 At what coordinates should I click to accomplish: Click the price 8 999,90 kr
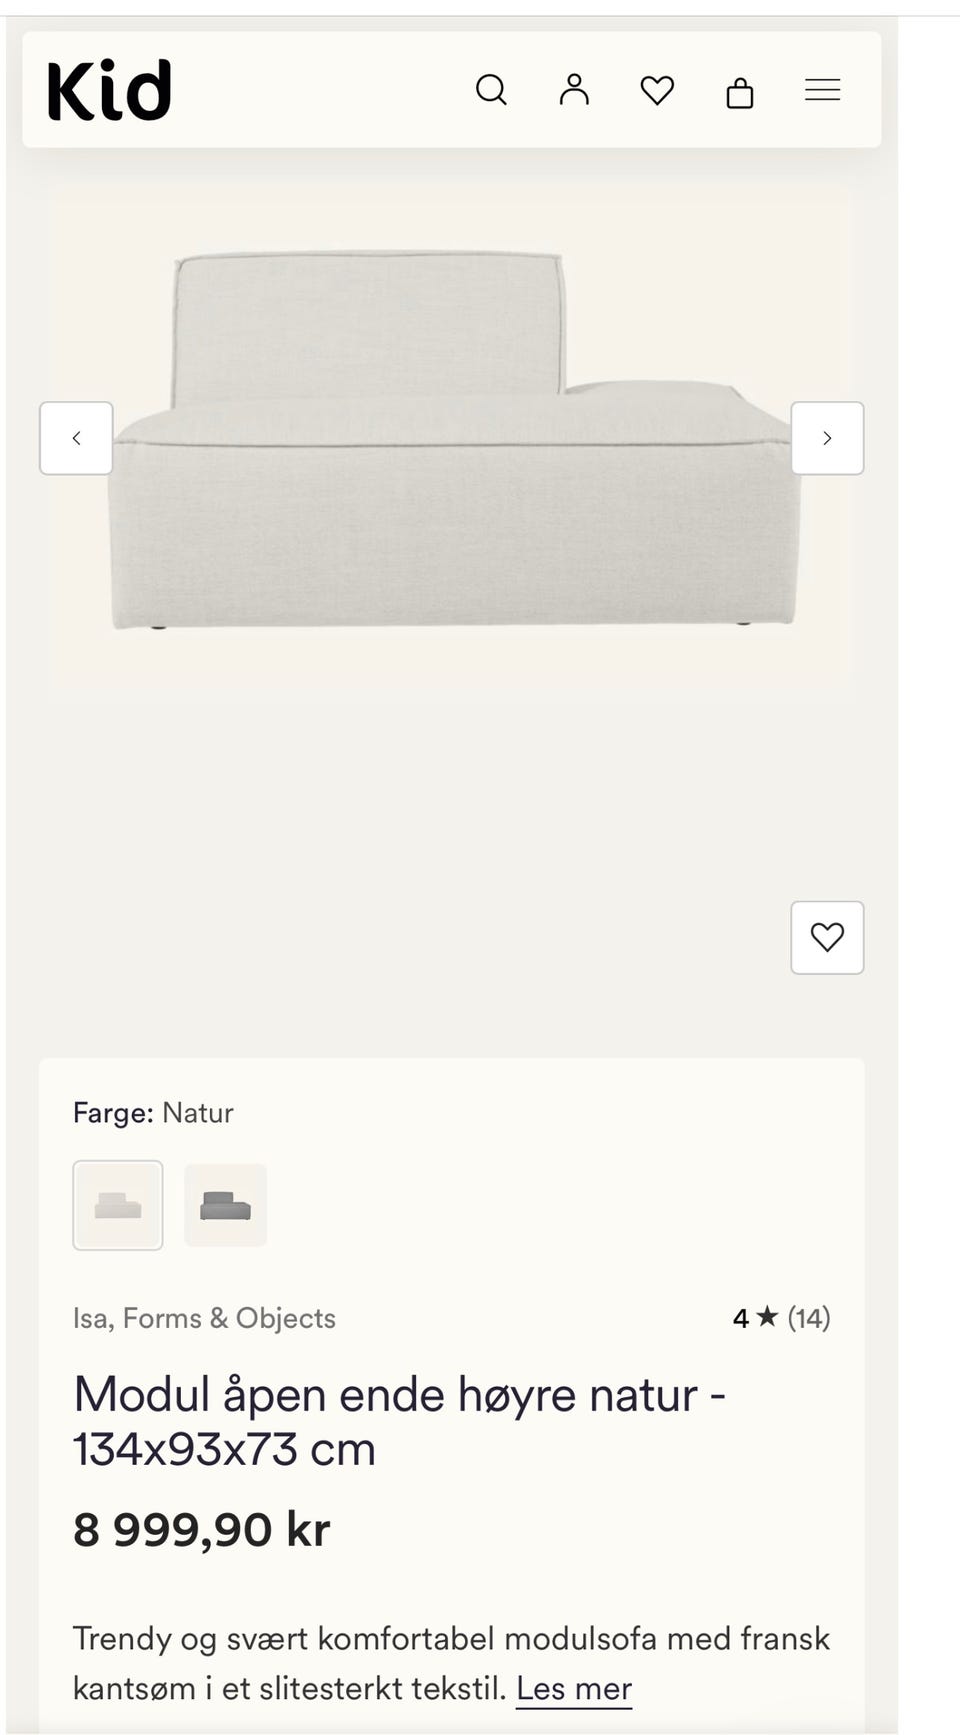tap(201, 1529)
